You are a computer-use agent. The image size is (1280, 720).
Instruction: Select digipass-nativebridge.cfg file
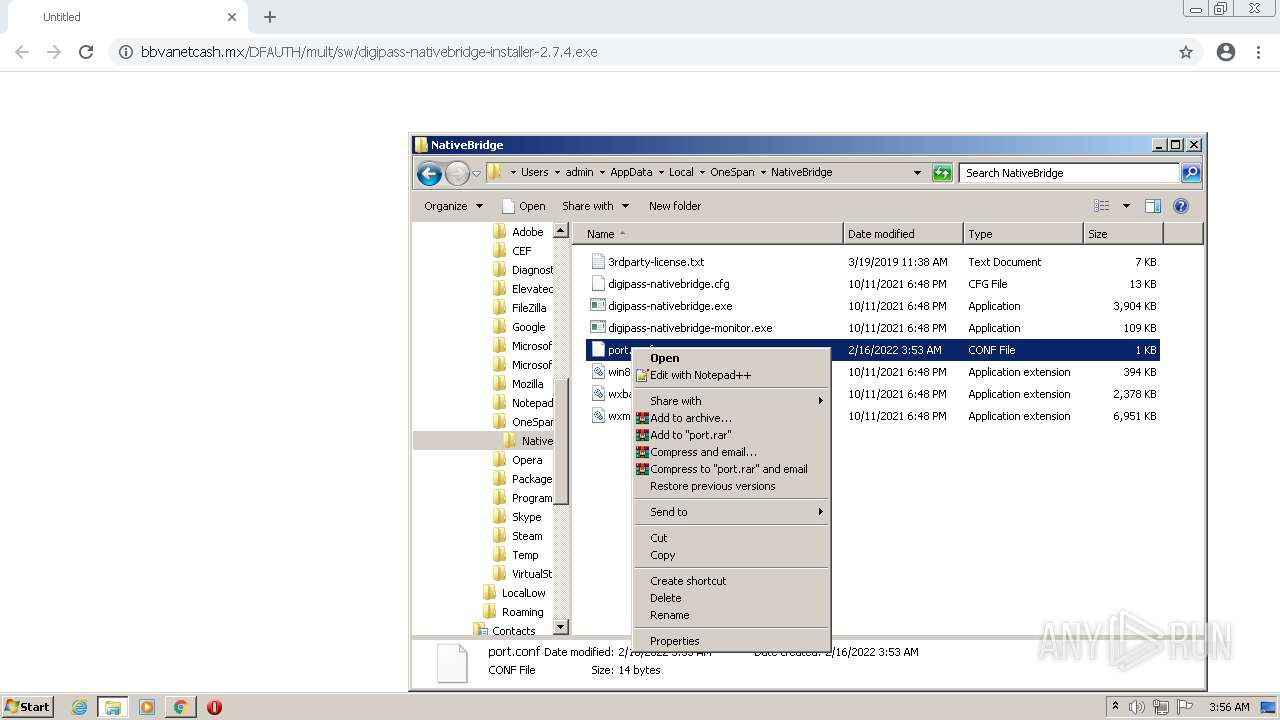[x=669, y=284]
